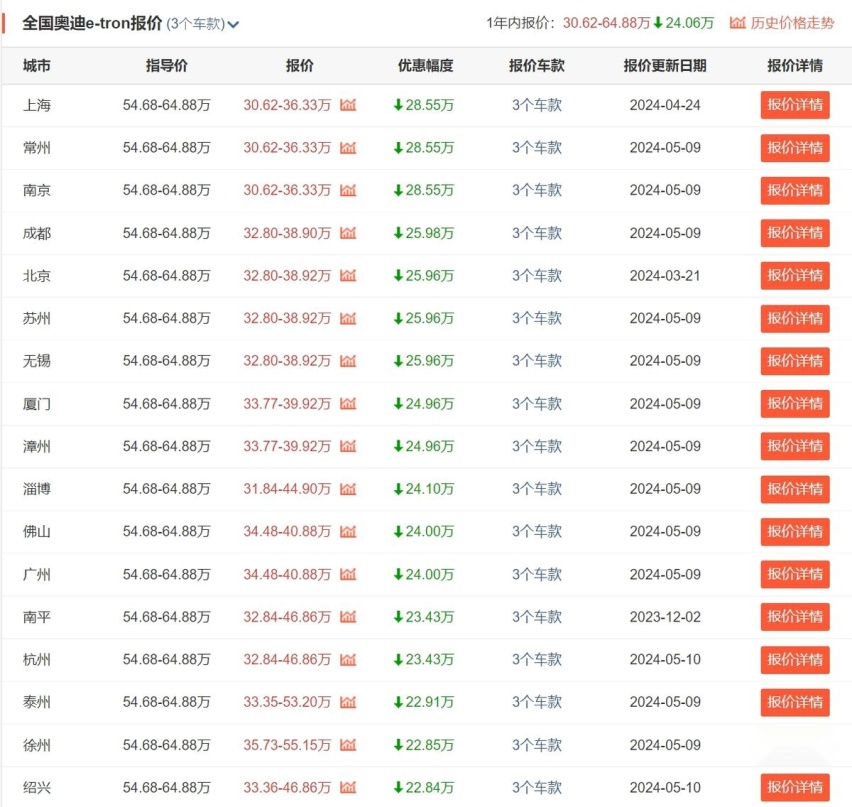This screenshot has width=852, height=807.
Task: Open 3个车款 link in 佛山 row
Action: click(537, 531)
